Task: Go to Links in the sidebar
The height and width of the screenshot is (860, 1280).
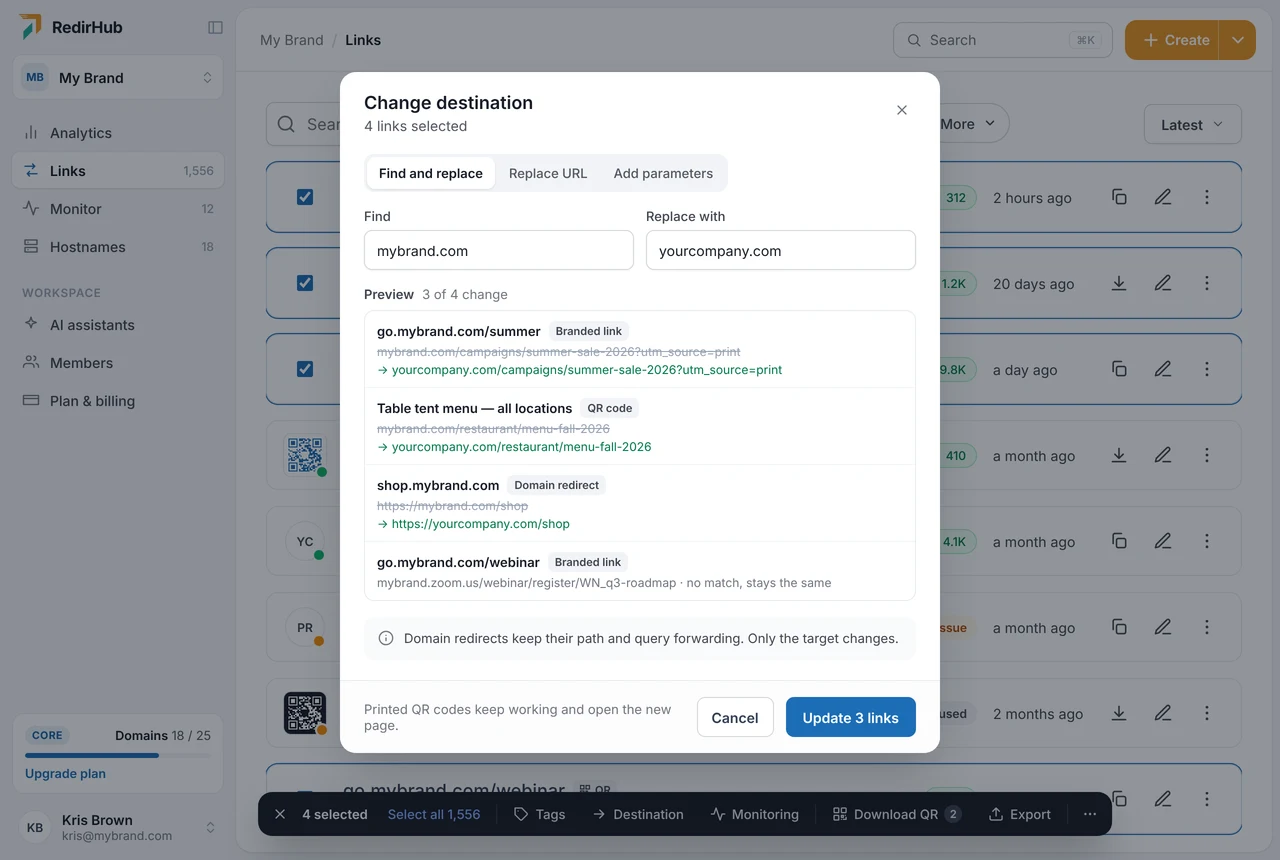Action: point(118,171)
